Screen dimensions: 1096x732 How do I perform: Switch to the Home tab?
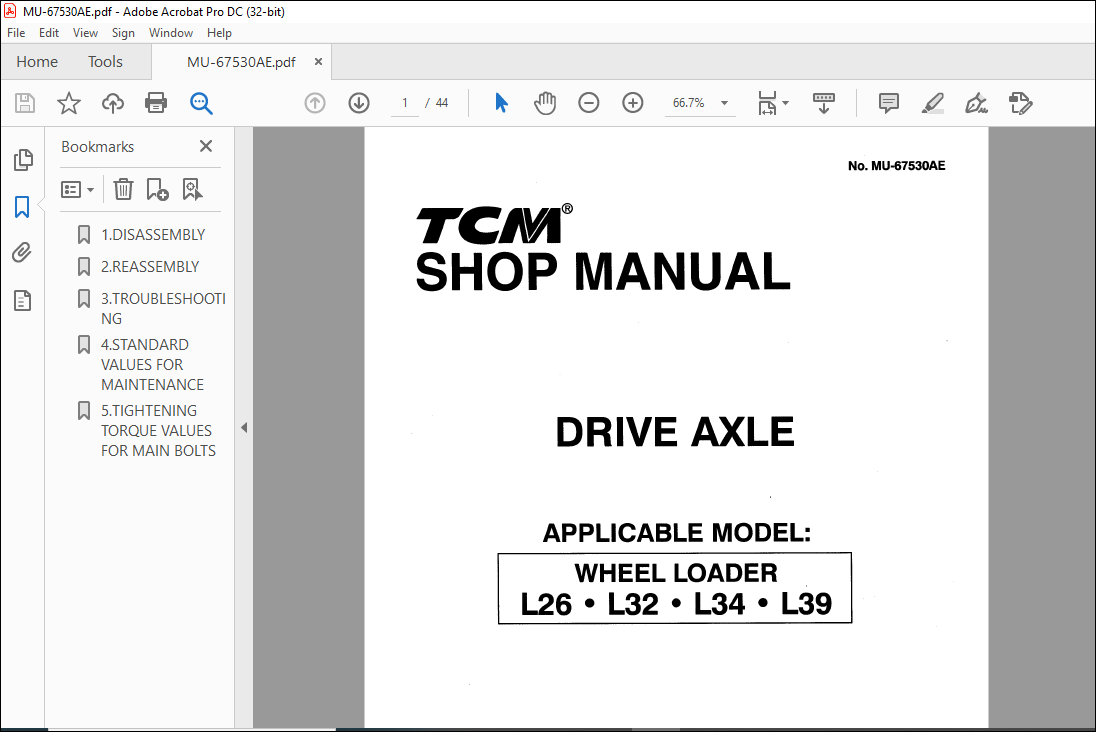coord(37,62)
